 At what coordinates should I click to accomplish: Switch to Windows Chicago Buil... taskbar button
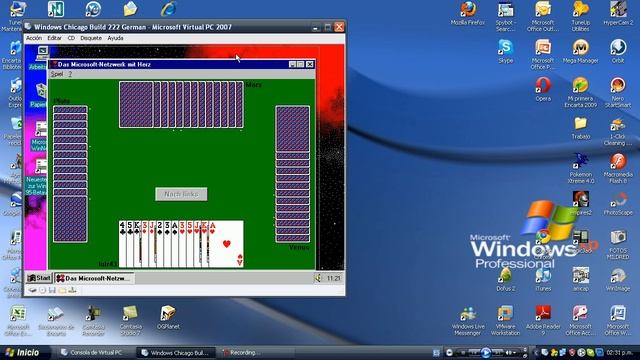pyautogui.click(x=176, y=353)
